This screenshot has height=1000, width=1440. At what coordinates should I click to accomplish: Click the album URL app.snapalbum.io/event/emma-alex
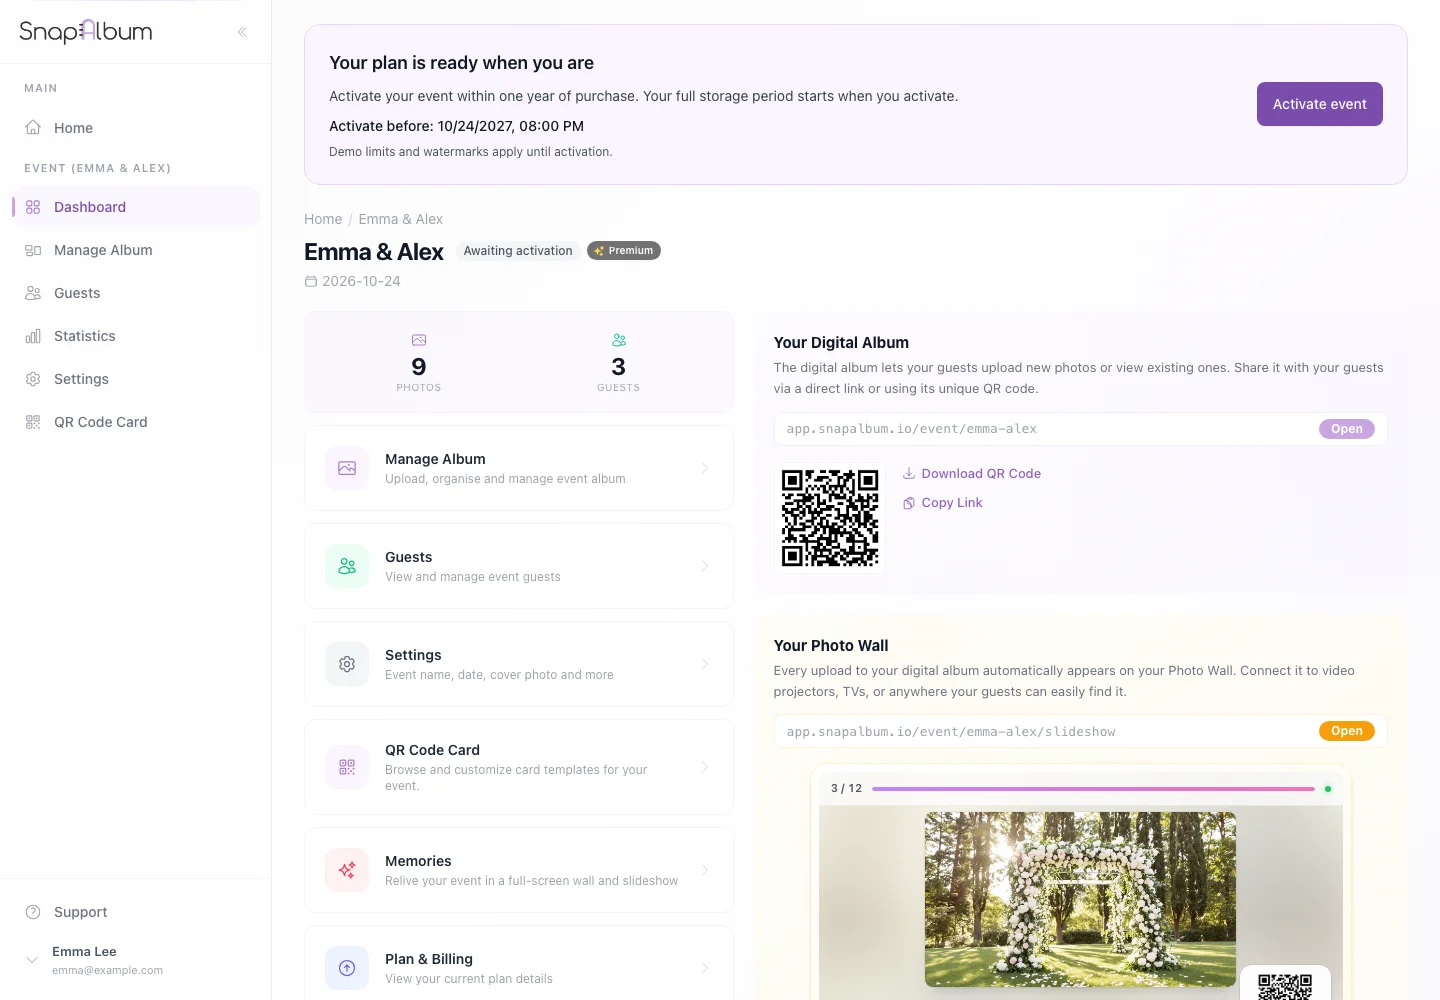coord(912,429)
